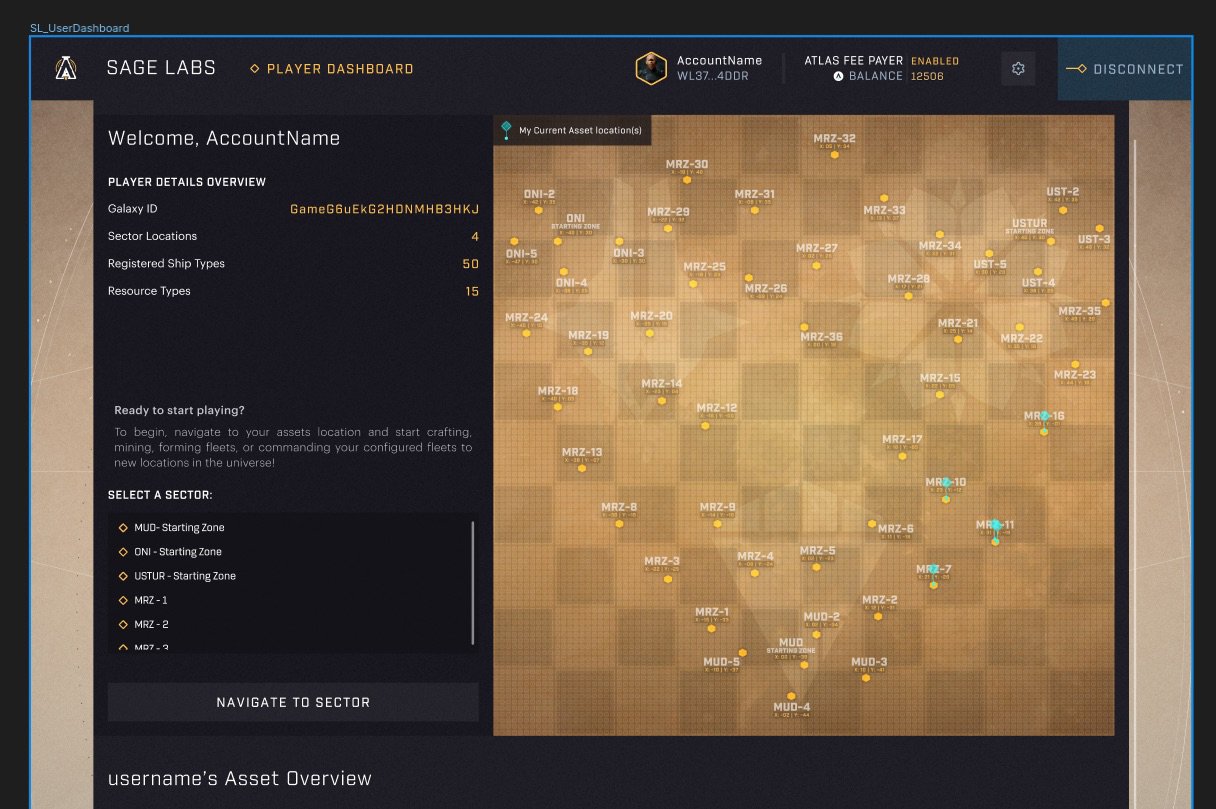Click the DISCONNECT button
1216x809 pixels.
pos(1126,69)
